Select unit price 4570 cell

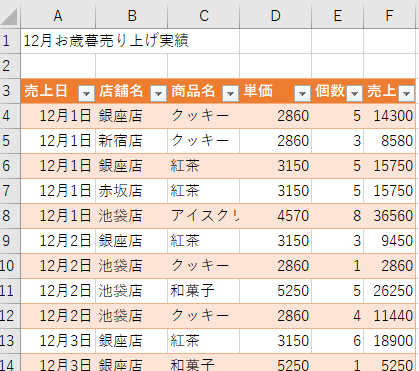coord(276,216)
